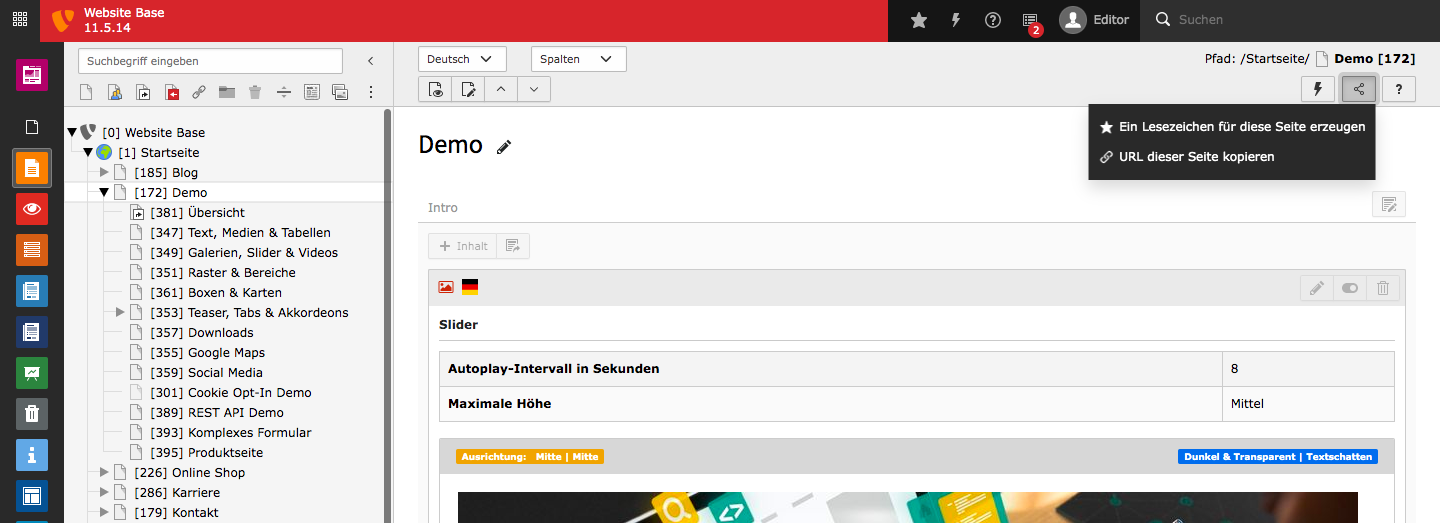Collapse the [1] Startseite tree node
Image resolution: width=1440 pixels, height=523 pixels.
point(88,152)
